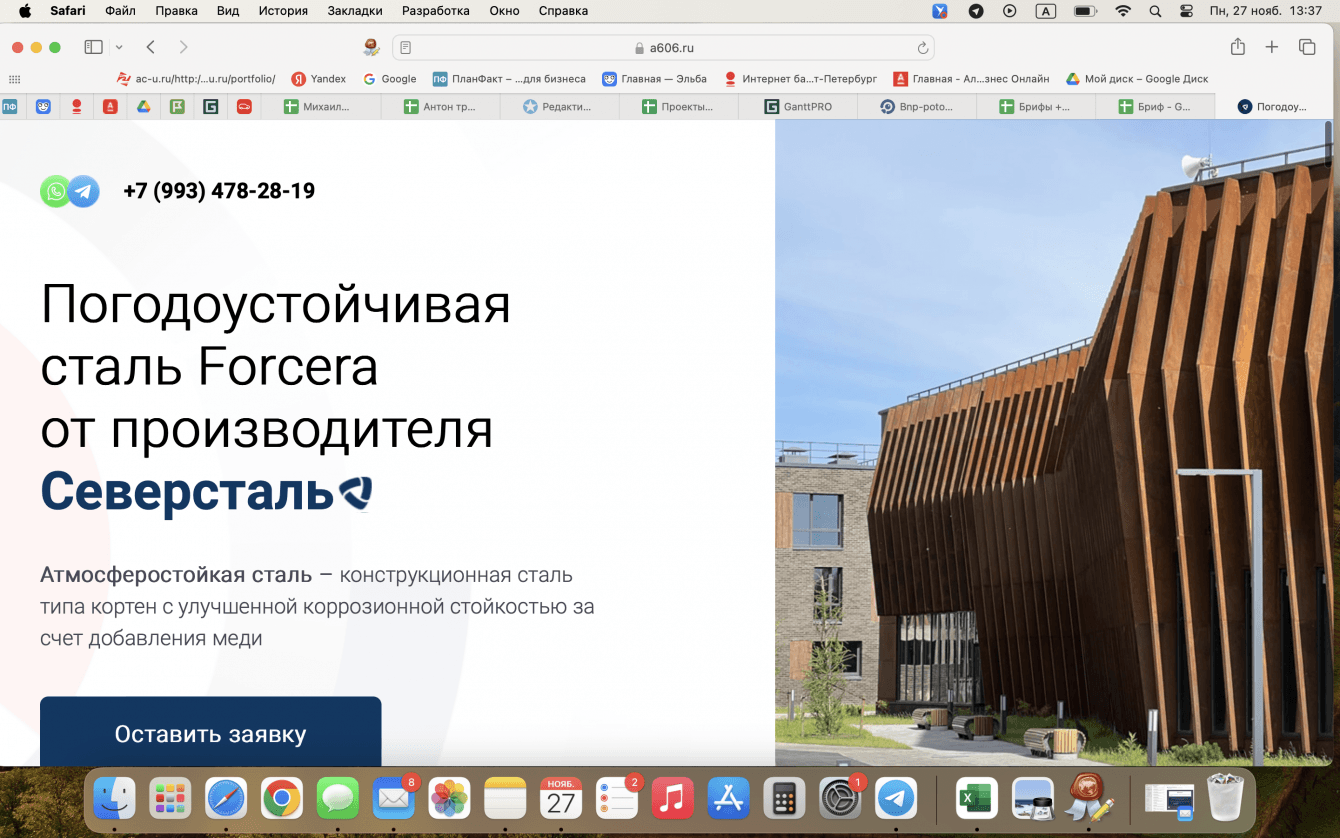Open the Закладки menu
This screenshot has height=838, width=1340.
(x=355, y=11)
